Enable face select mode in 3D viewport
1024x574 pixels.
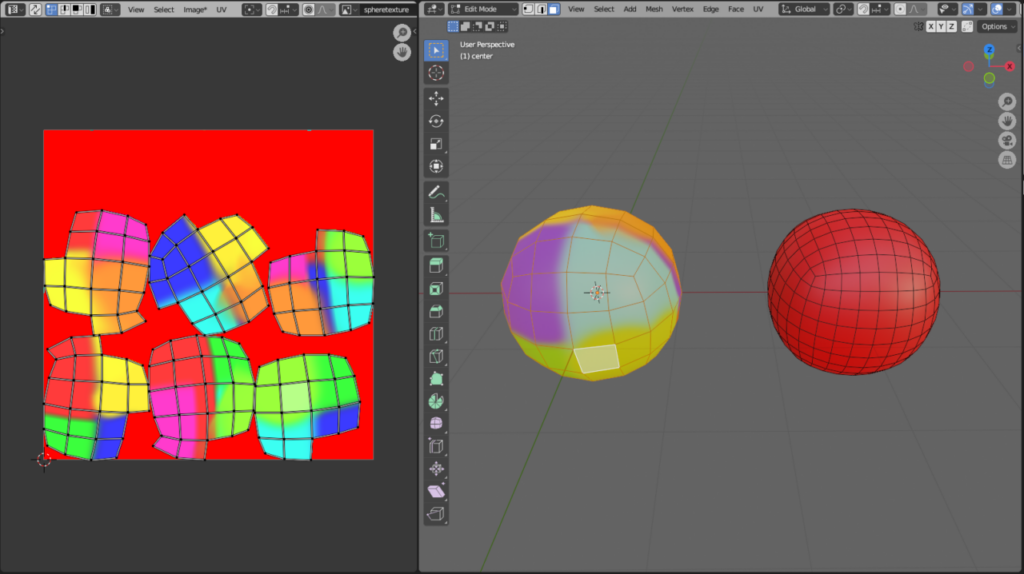tap(553, 9)
